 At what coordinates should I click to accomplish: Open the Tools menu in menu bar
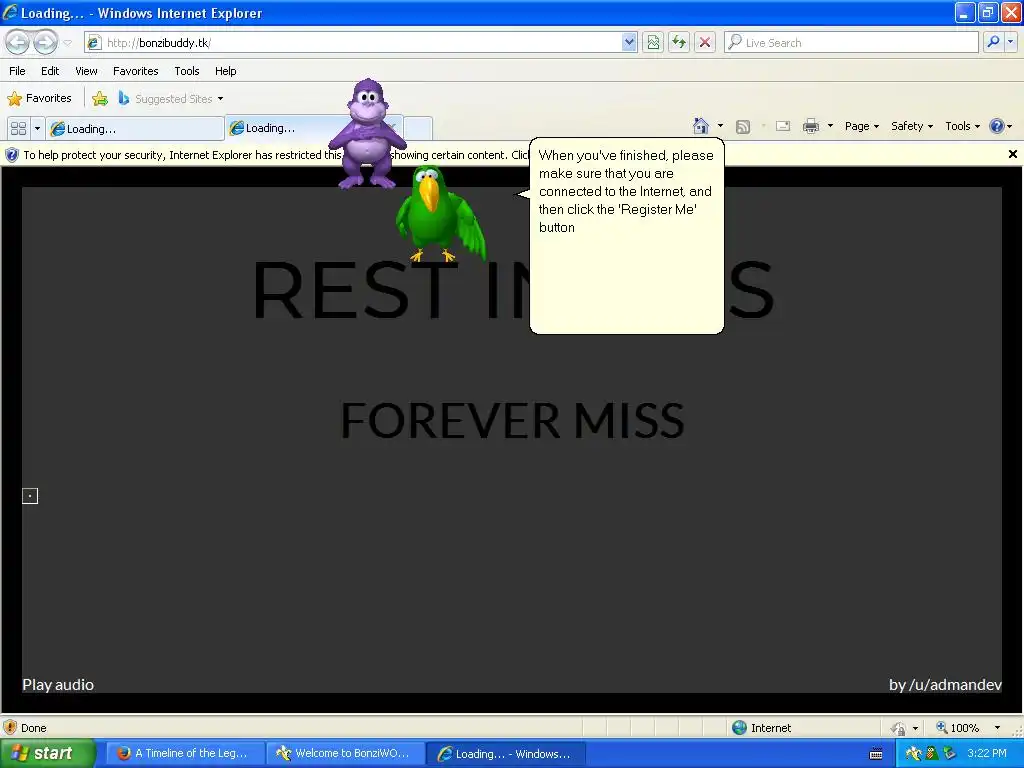pos(187,71)
